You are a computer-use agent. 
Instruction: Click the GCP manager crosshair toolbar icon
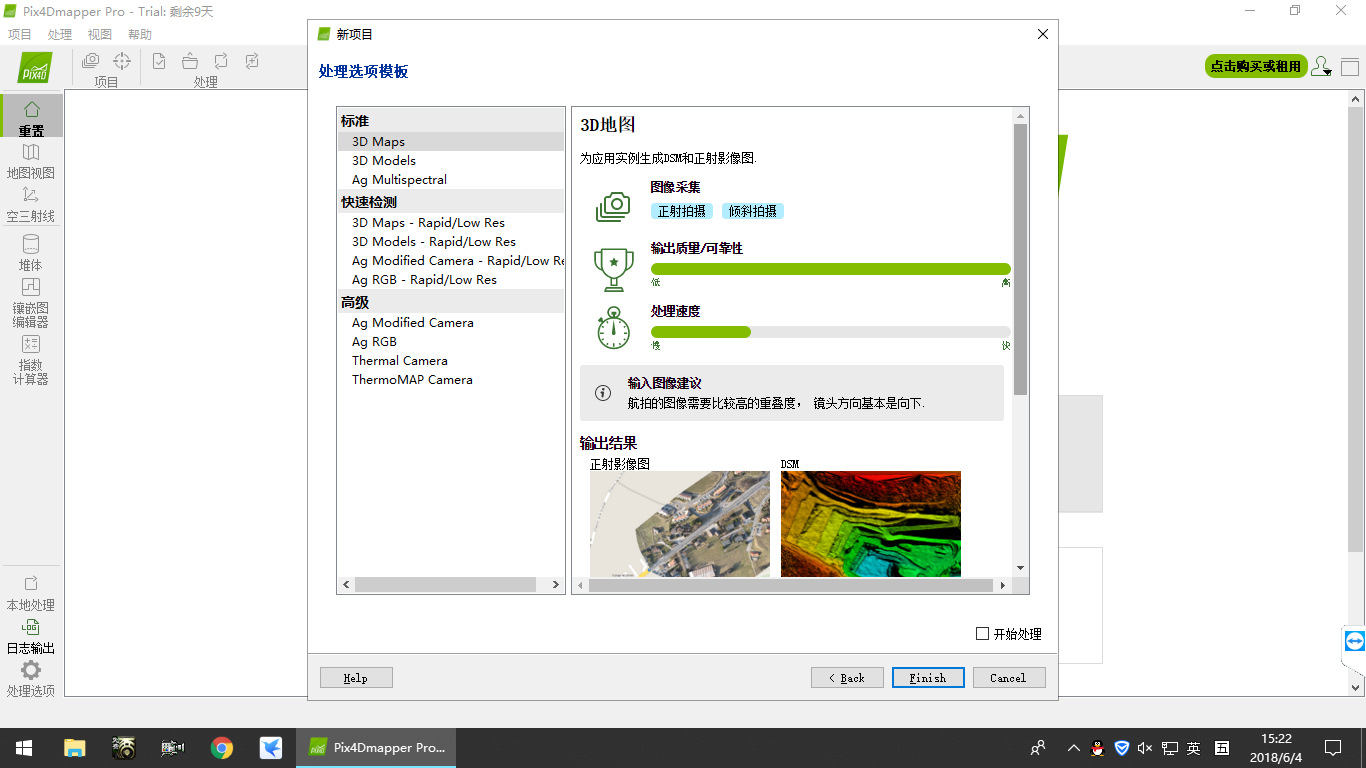point(122,61)
